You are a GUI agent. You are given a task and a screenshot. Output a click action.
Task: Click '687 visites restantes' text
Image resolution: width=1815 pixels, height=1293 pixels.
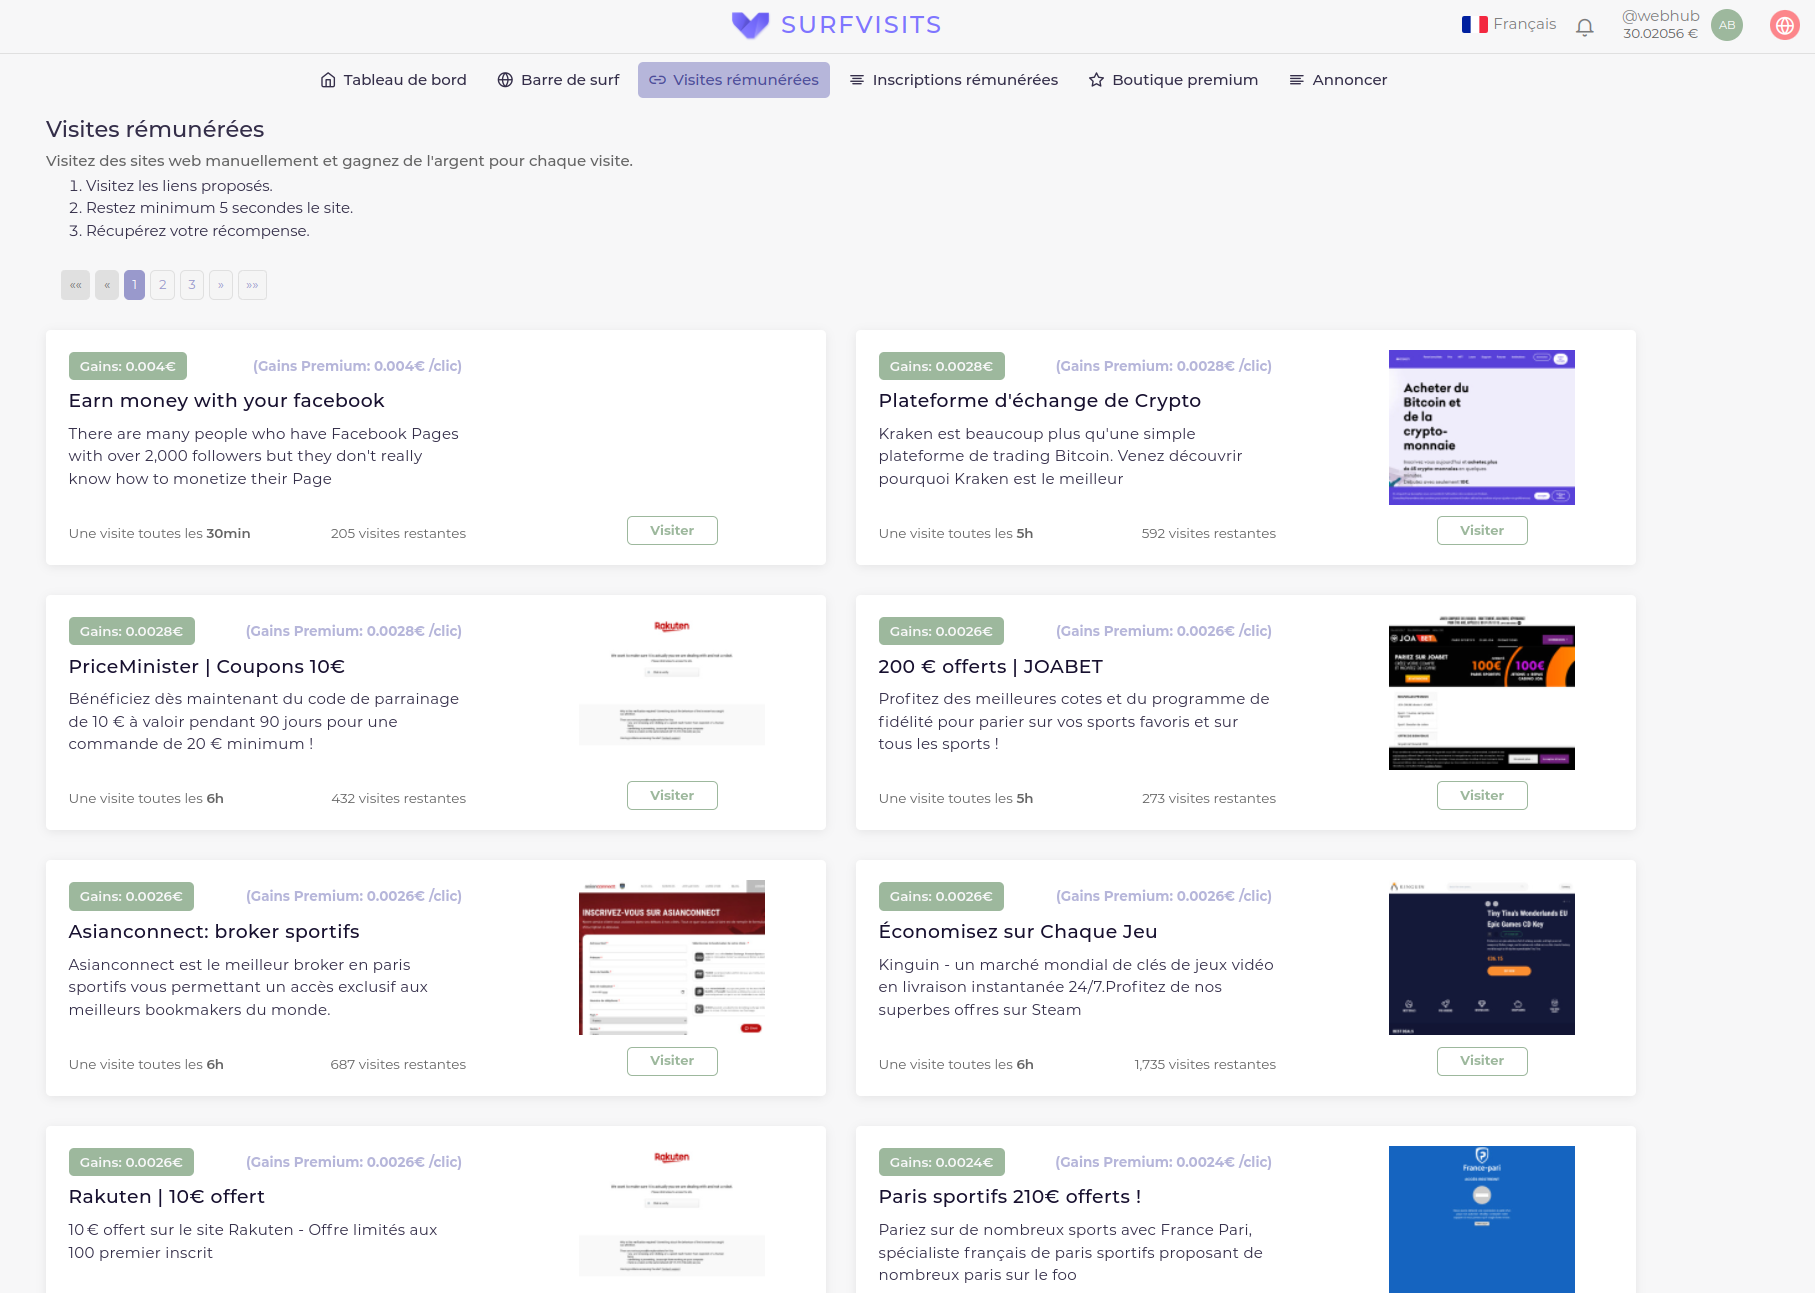398,1065
